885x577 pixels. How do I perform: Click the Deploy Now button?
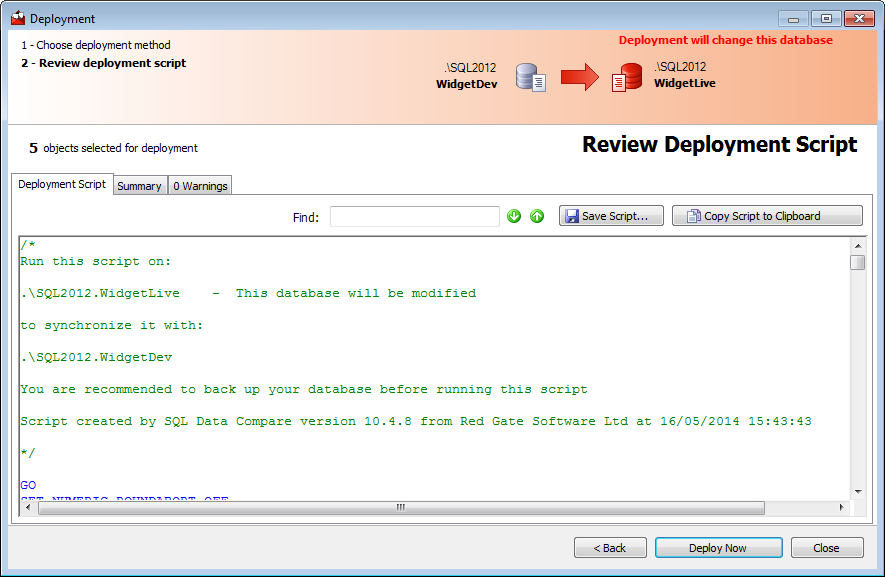(718, 548)
